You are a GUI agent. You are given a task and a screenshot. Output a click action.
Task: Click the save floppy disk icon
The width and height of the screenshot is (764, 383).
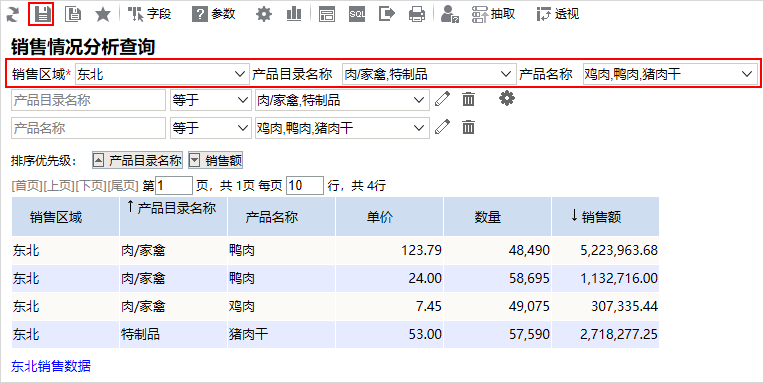tap(41, 14)
